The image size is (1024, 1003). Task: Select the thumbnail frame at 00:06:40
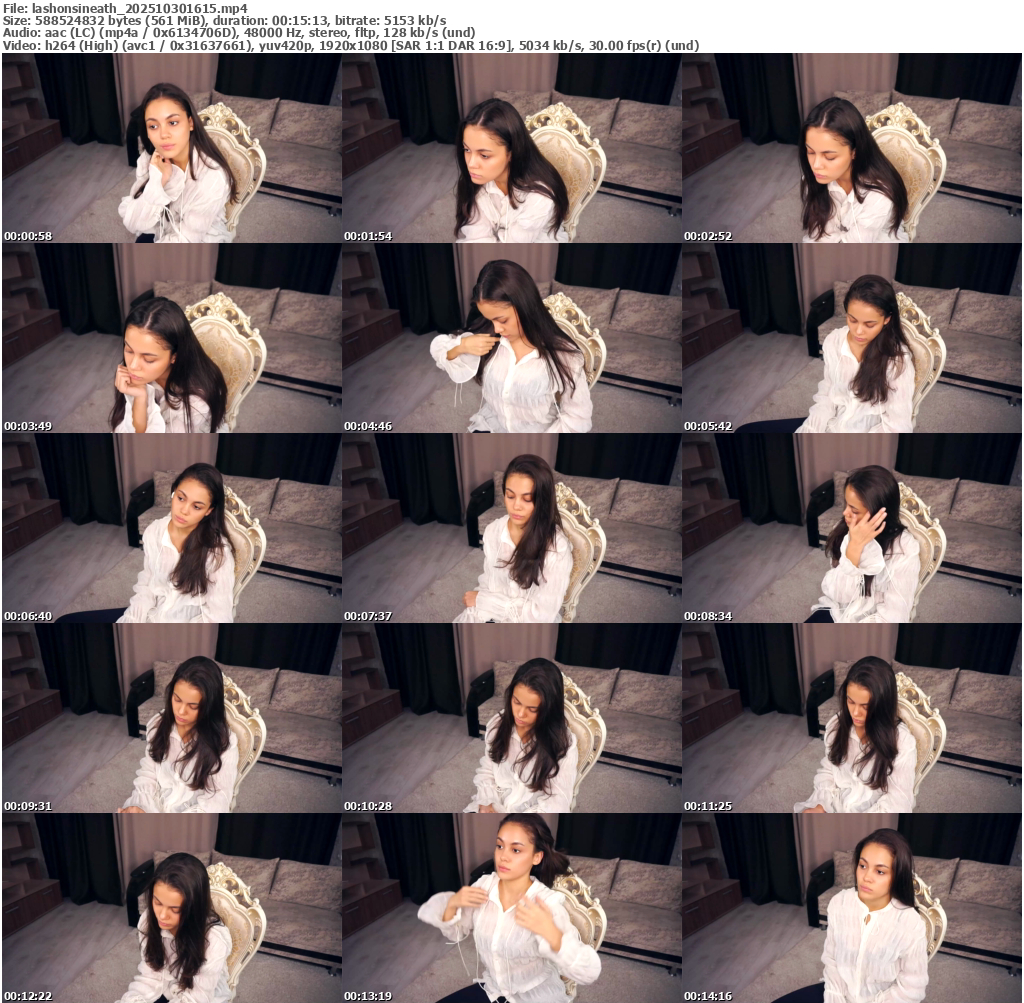(x=172, y=528)
